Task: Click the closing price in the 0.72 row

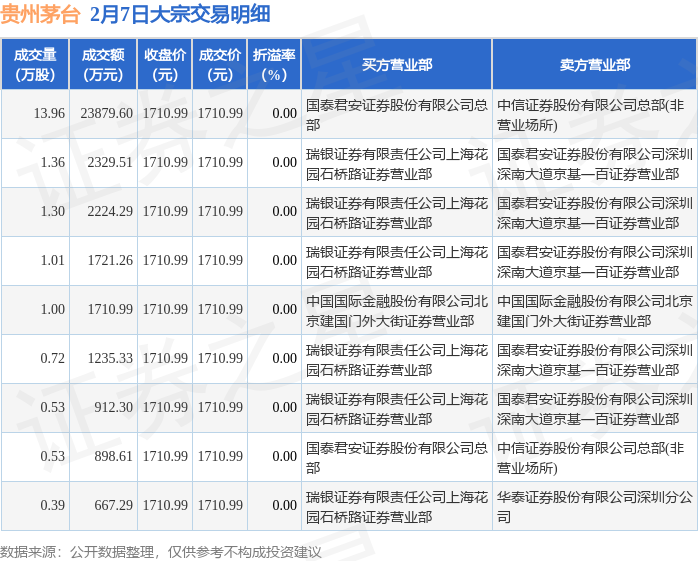Action: click(x=165, y=358)
